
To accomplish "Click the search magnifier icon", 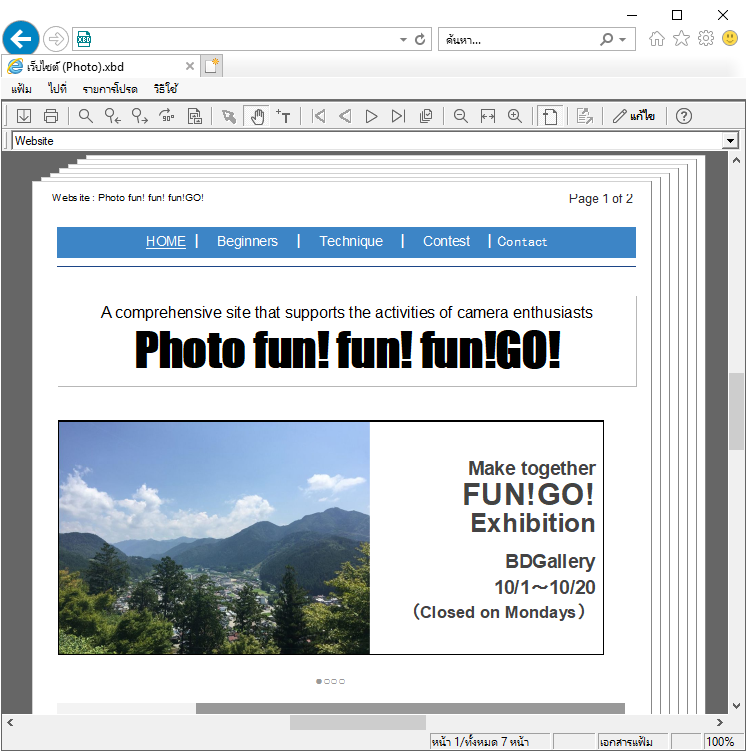I will tap(607, 39).
